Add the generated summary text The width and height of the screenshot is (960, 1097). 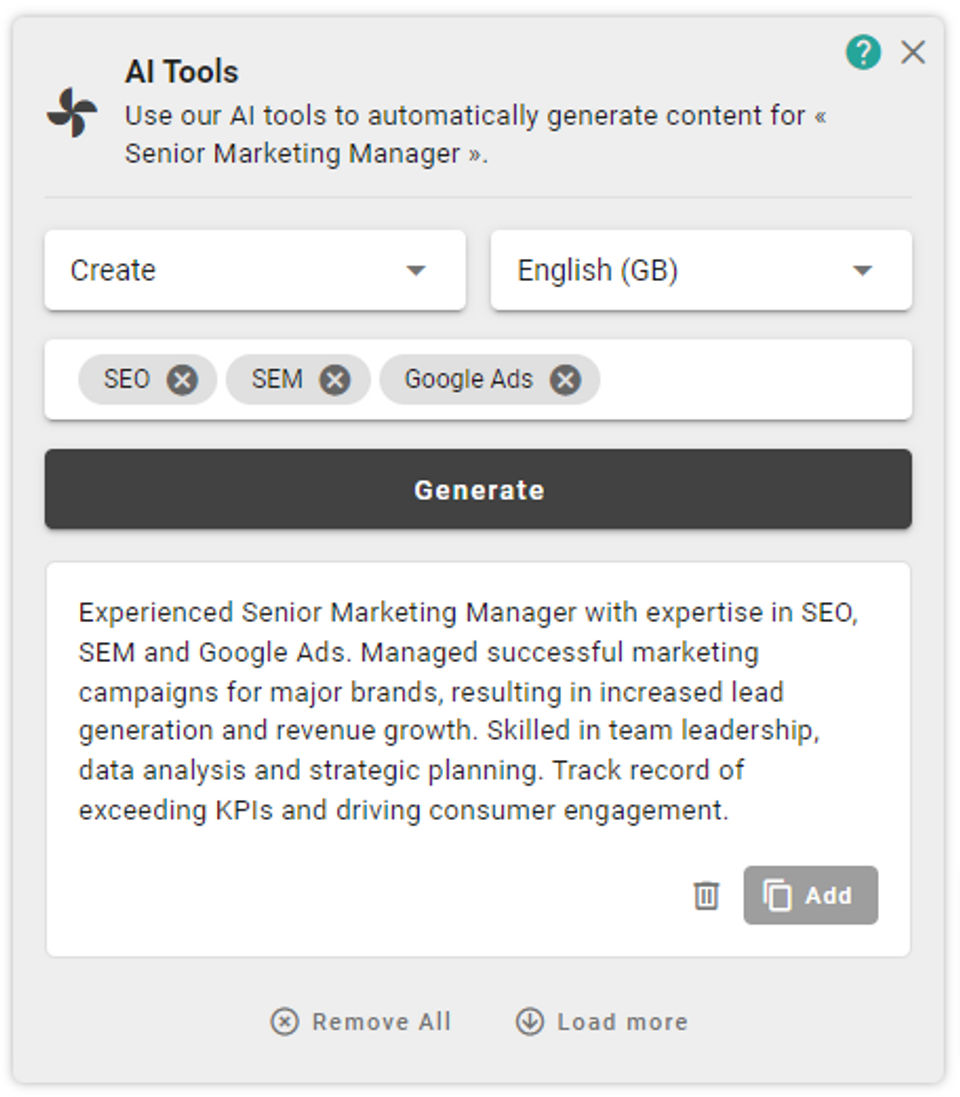[810, 895]
